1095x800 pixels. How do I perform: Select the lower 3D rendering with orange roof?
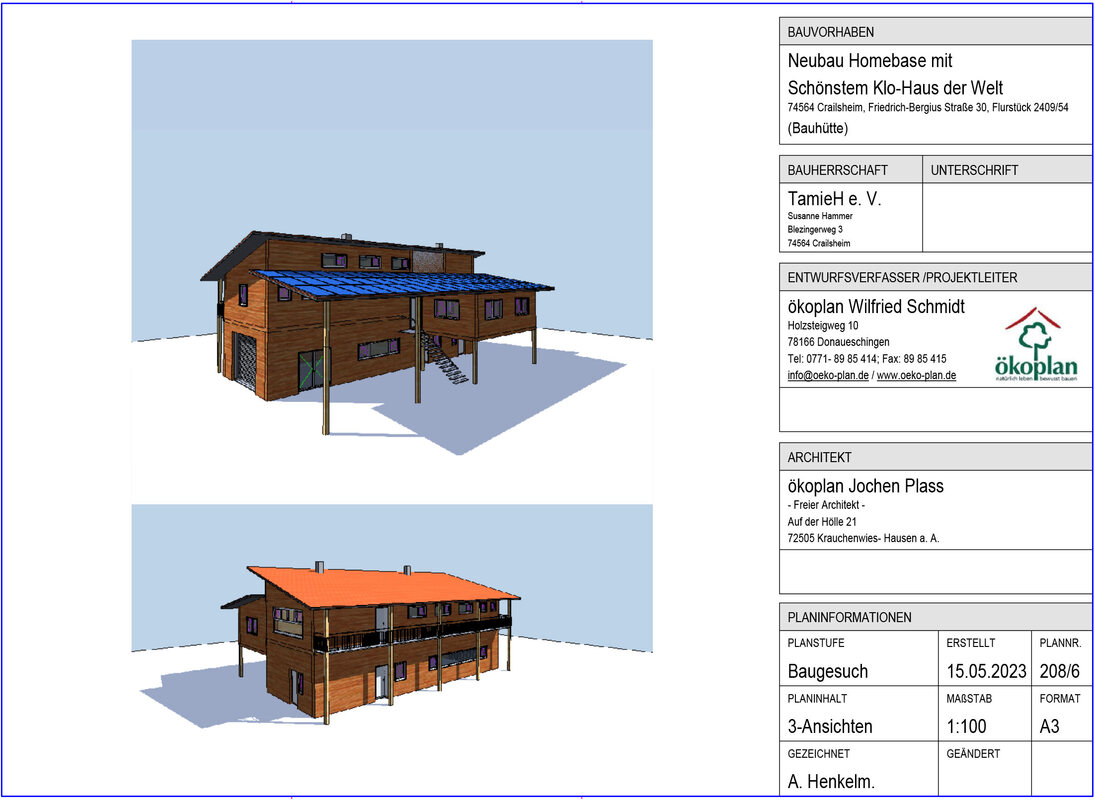coord(391,630)
